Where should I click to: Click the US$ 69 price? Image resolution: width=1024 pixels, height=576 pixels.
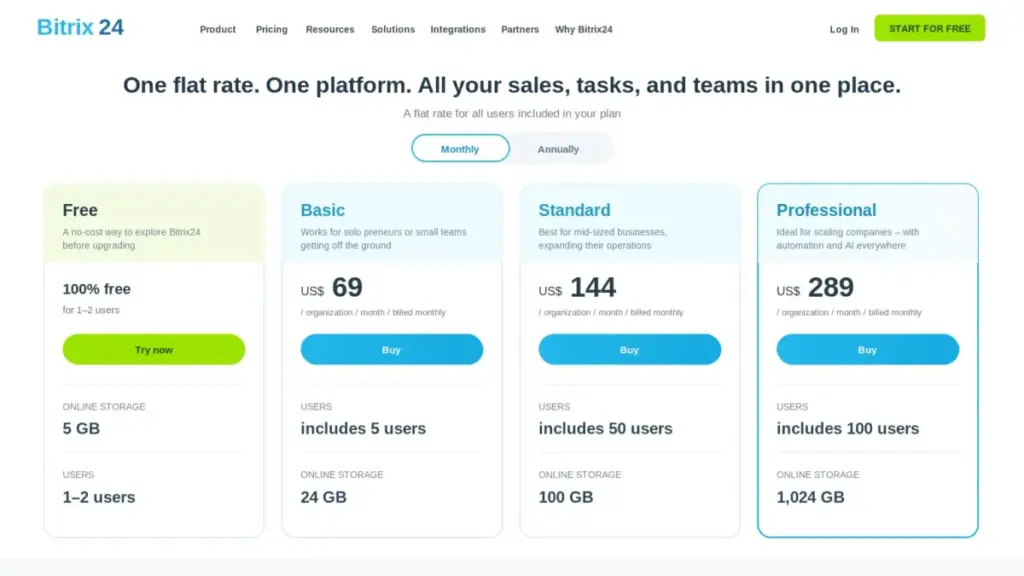click(331, 287)
